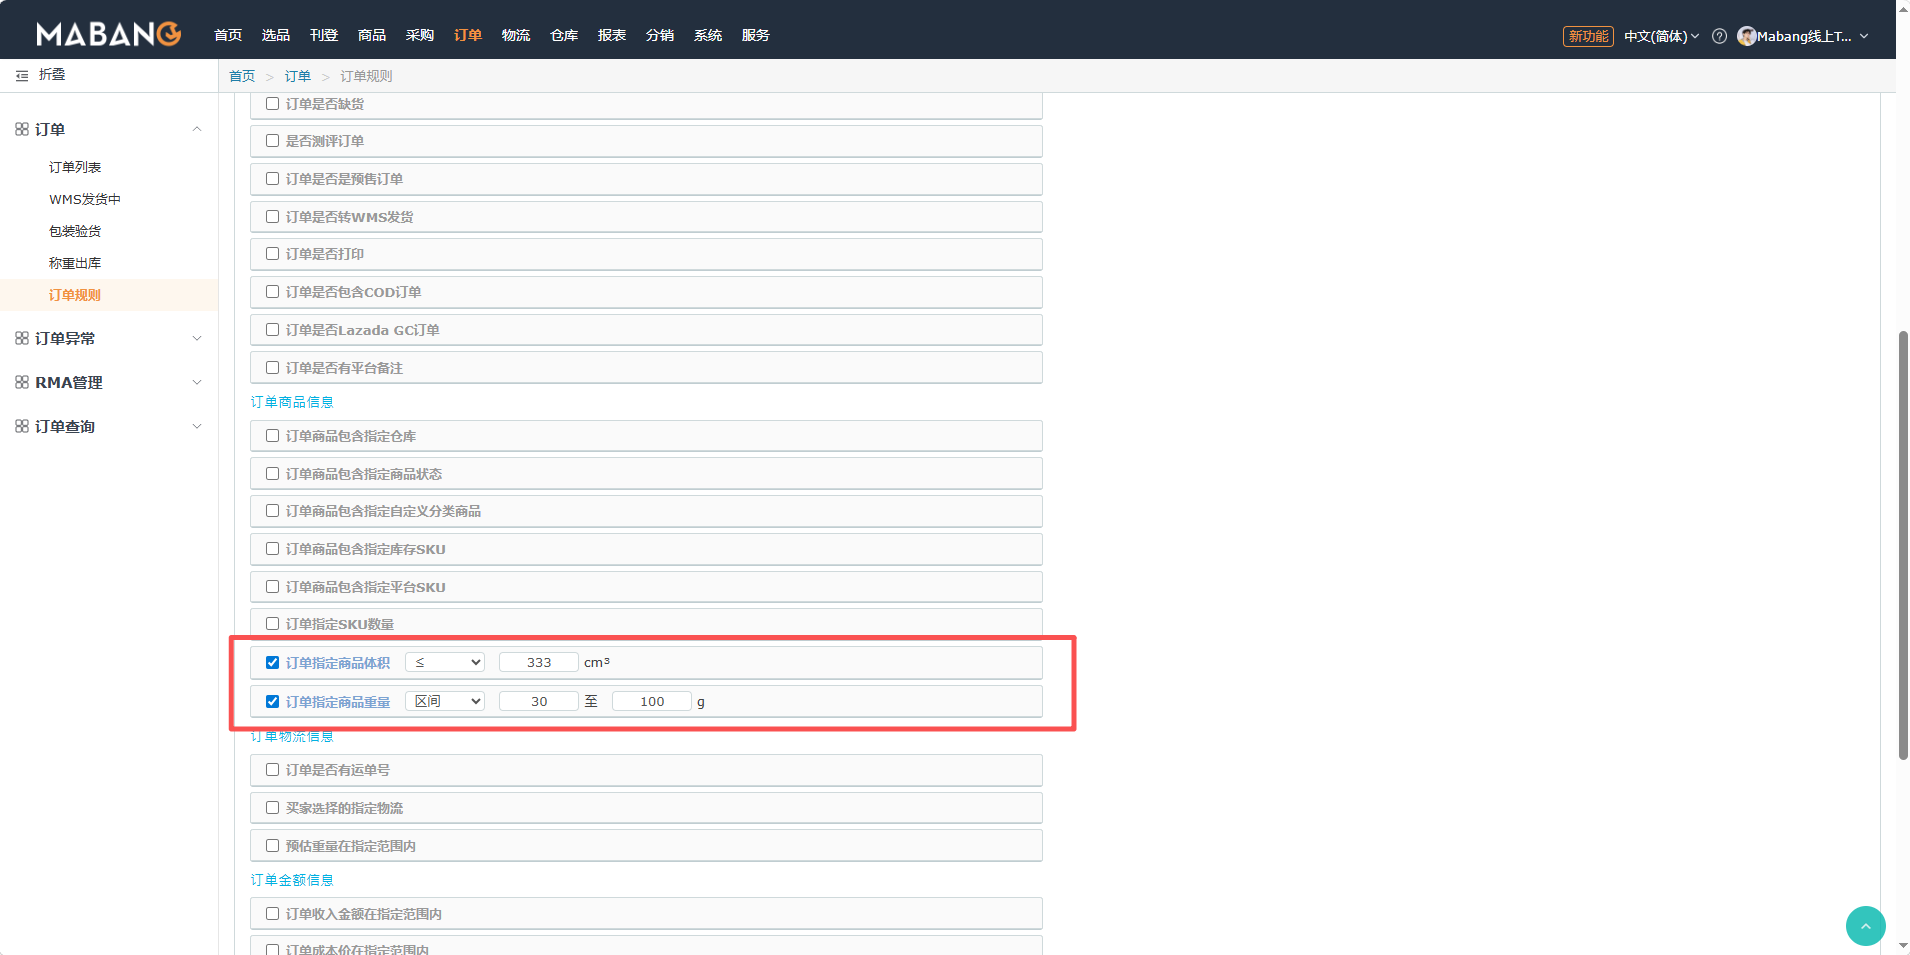Click the user avatar icon
Image resolution: width=1910 pixels, height=955 pixels.
[1746, 36]
